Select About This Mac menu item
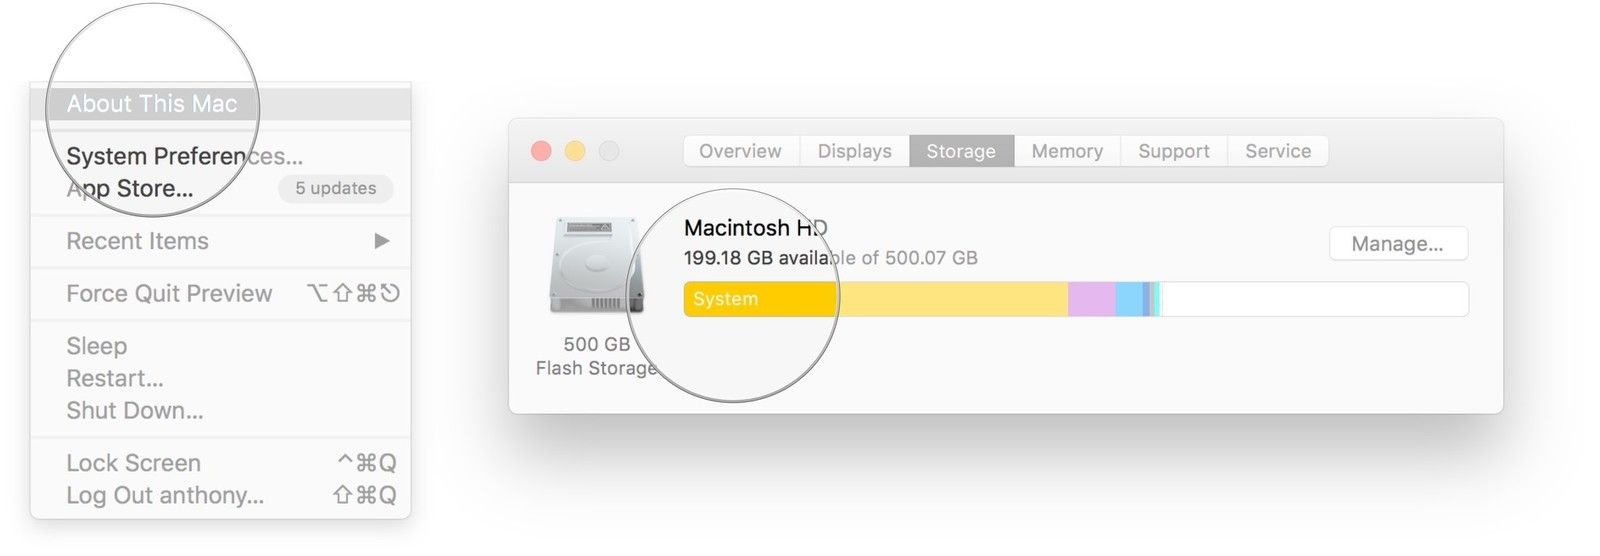This screenshot has width=1600, height=556. [x=152, y=104]
